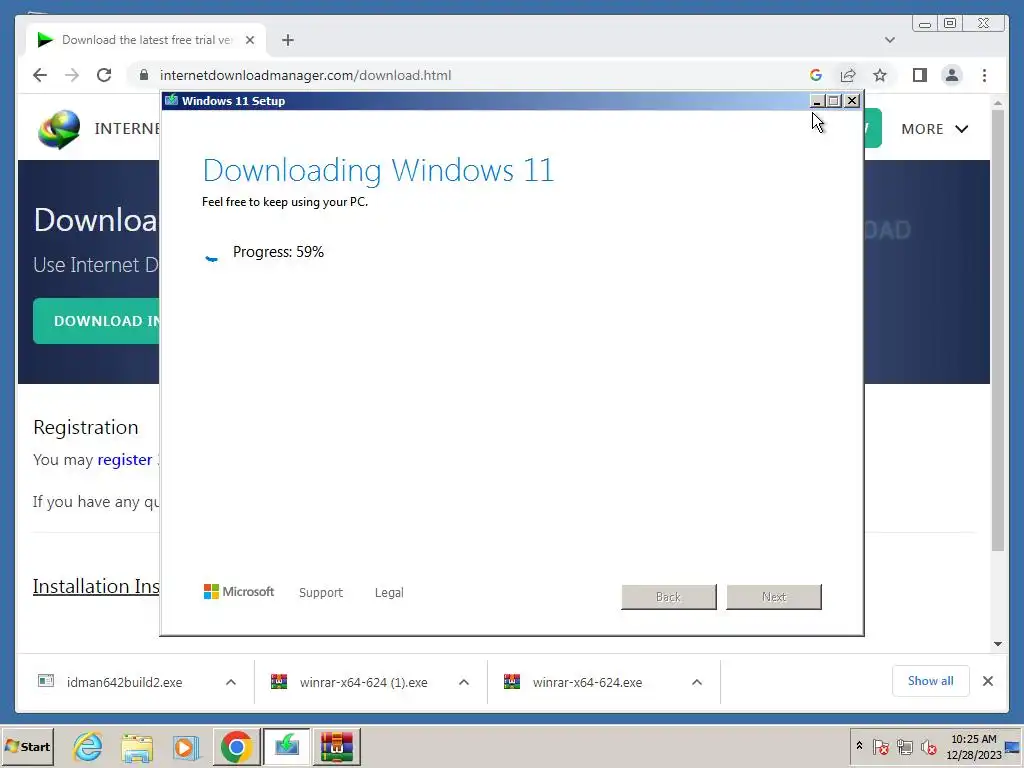The height and width of the screenshot is (768, 1024).
Task: Close the Windows 11 Setup window
Action: pyautogui.click(x=852, y=101)
